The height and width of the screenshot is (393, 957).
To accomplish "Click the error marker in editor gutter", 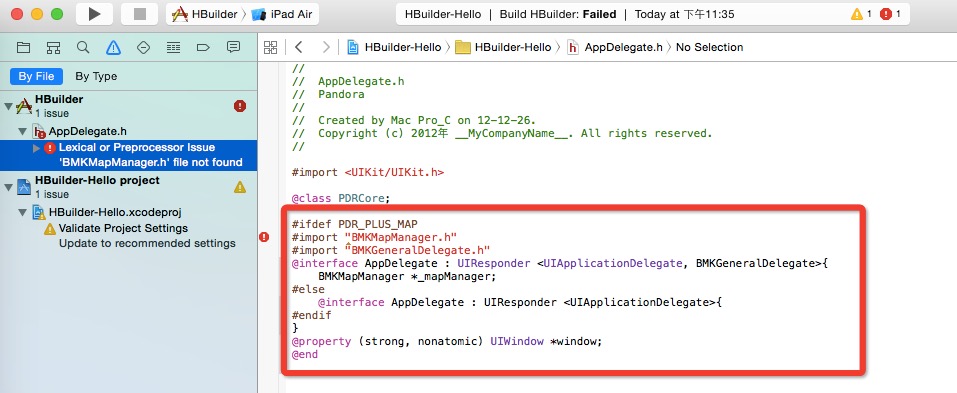I will pyautogui.click(x=264, y=237).
